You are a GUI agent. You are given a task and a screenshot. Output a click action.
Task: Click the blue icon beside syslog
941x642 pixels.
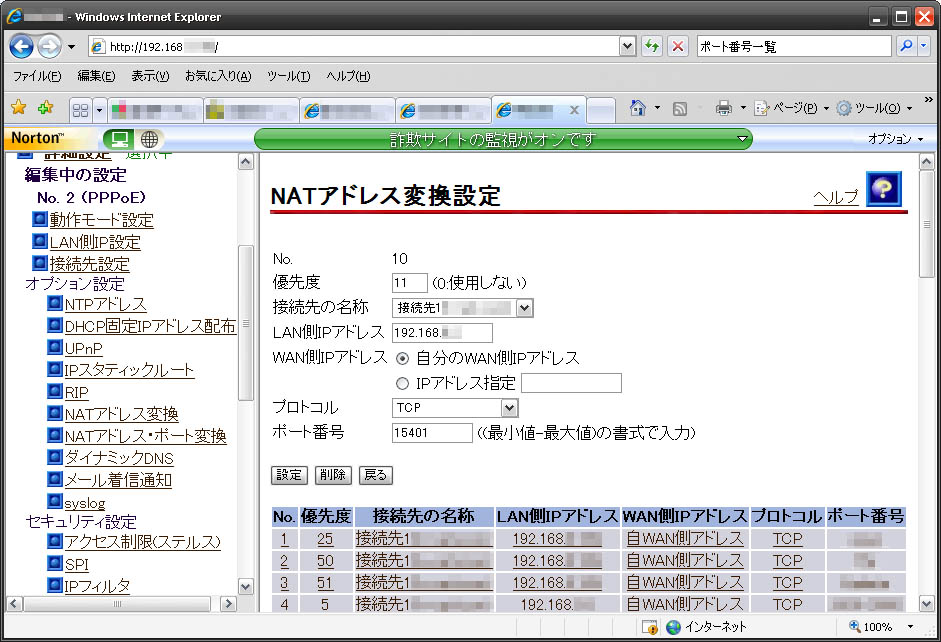(55, 500)
